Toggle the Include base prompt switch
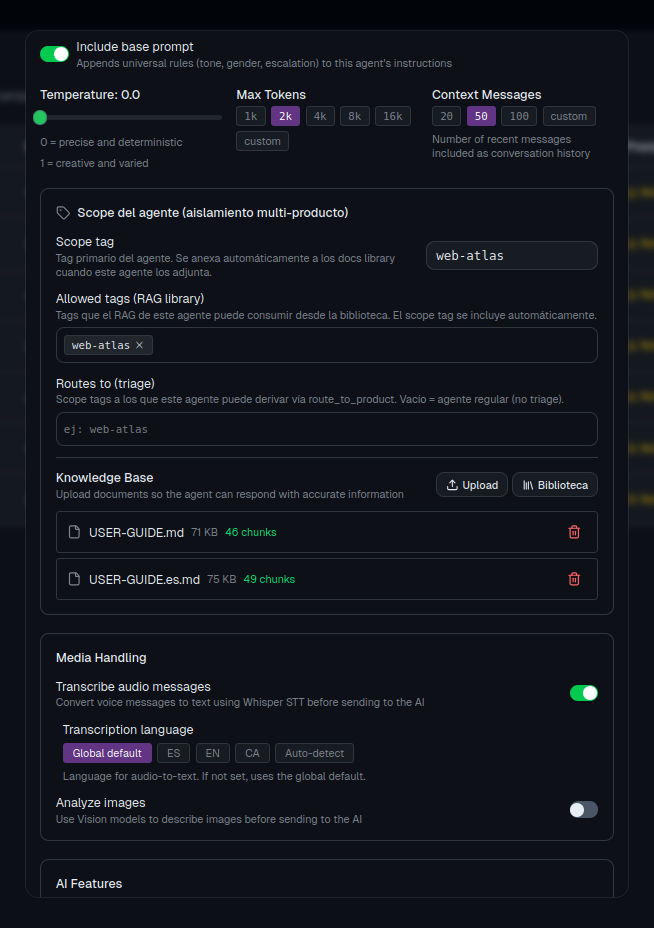This screenshot has width=654, height=928. 54,54
